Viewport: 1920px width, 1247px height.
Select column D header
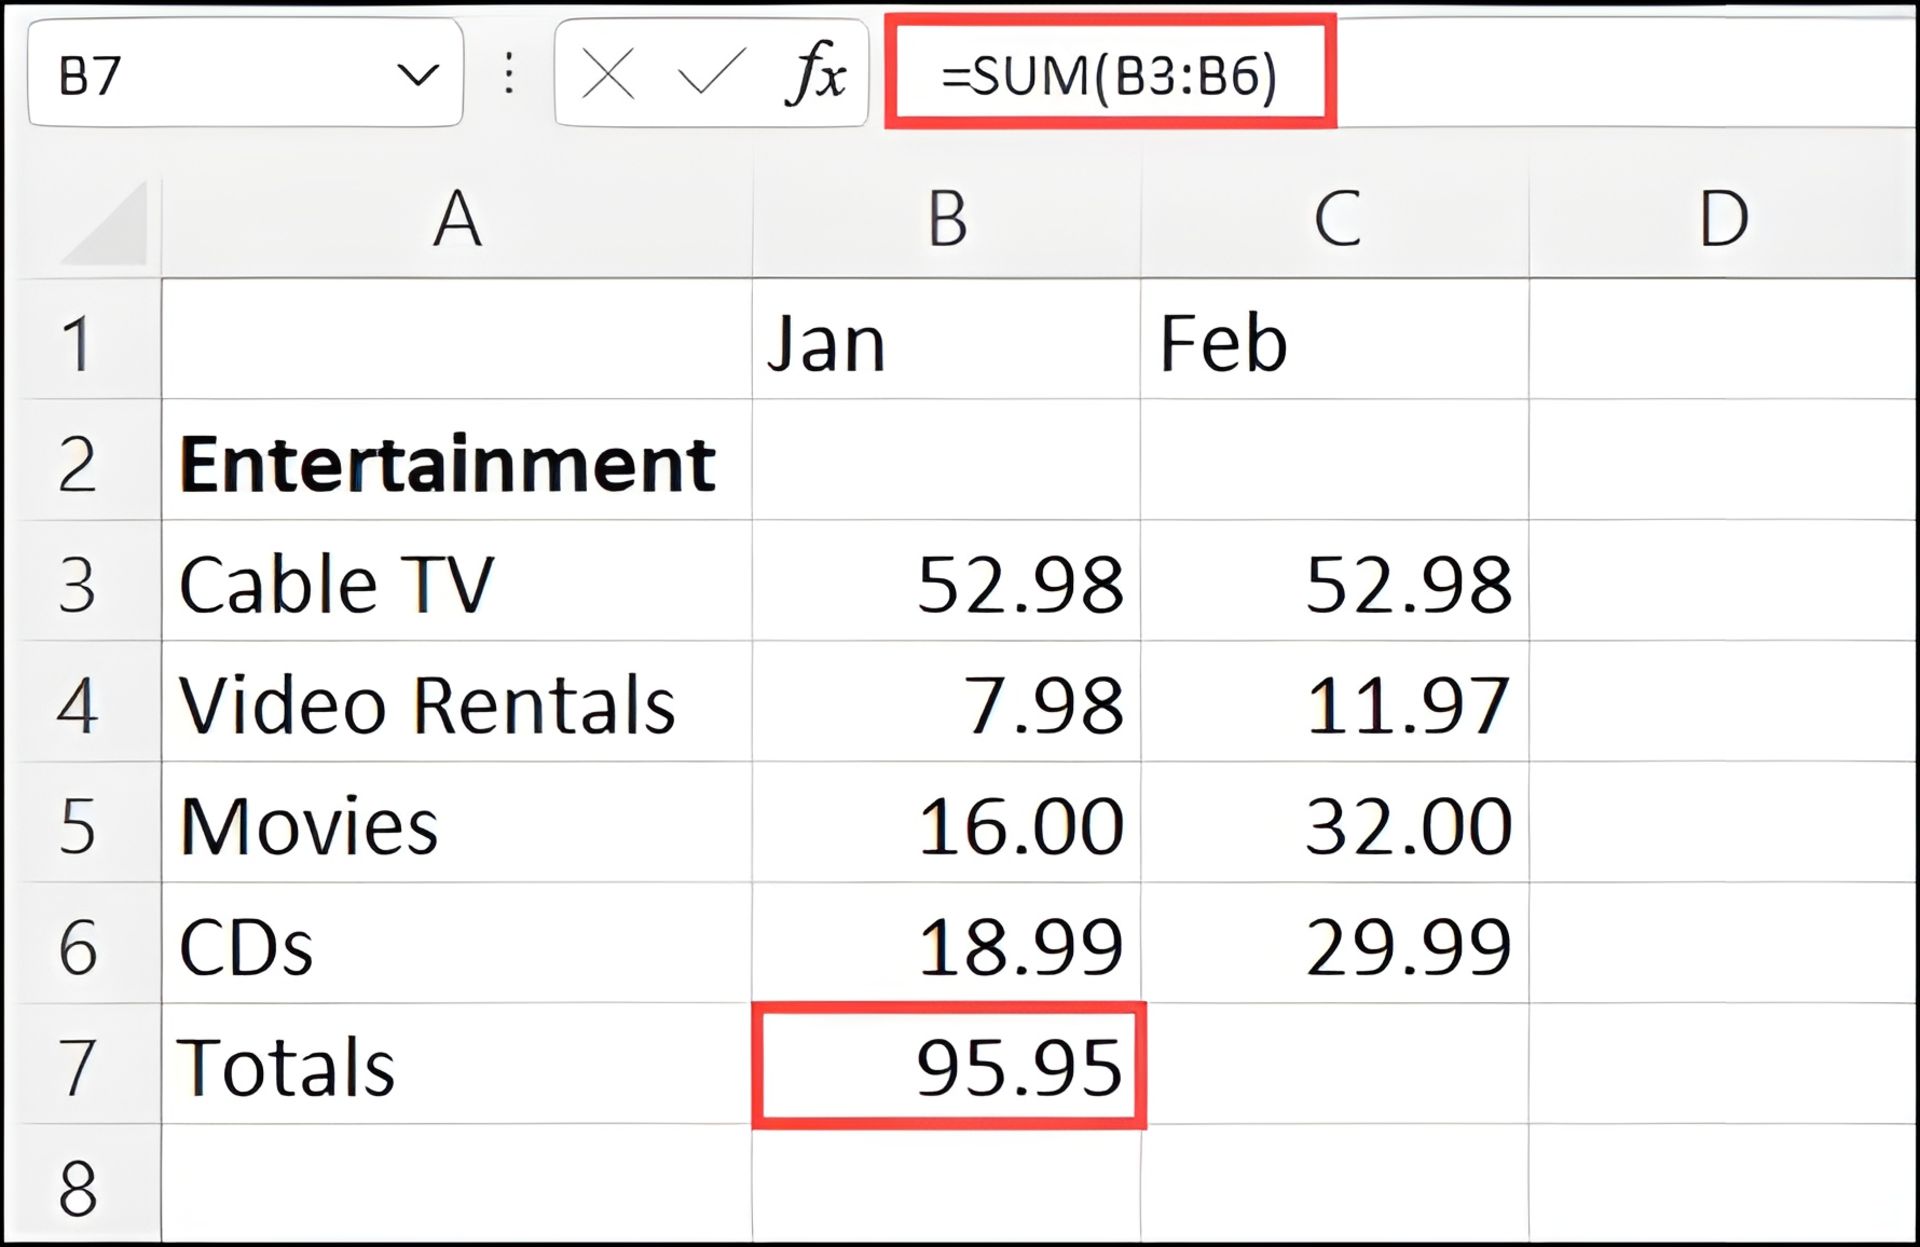coord(1723,218)
